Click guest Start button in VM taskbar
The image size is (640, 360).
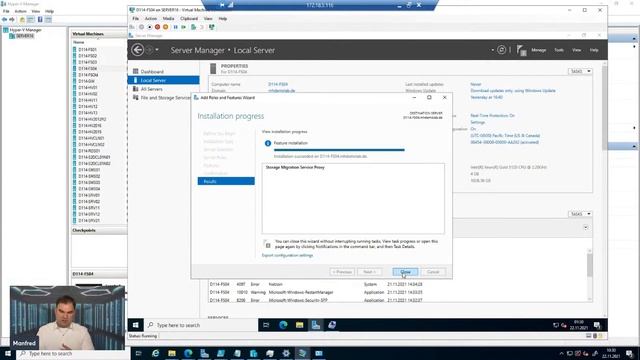pyautogui.click(x=136, y=325)
